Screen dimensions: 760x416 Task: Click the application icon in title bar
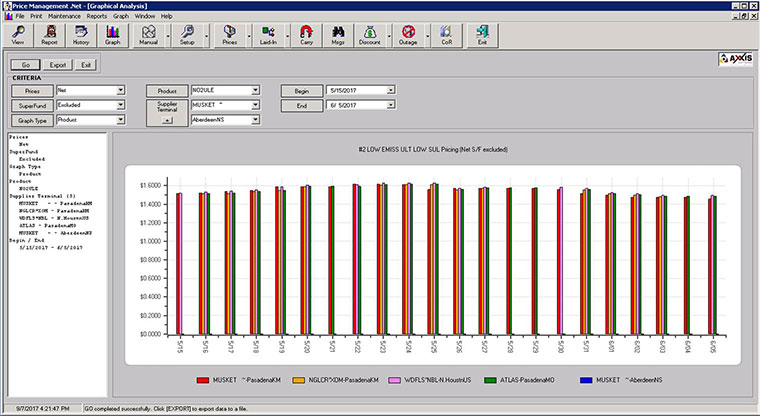[7, 6]
